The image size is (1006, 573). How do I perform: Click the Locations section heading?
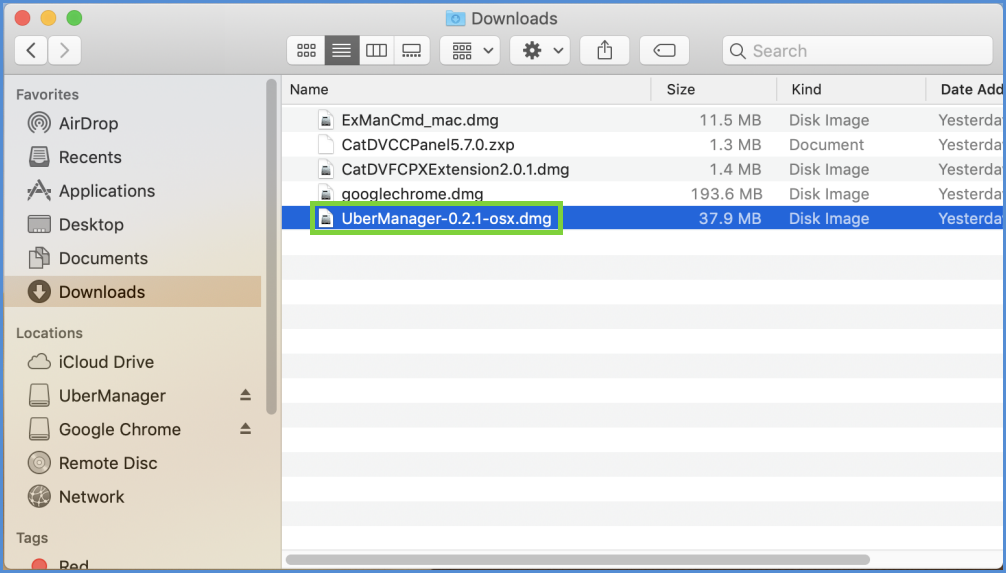pyautogui.click(x=49, y=333)
